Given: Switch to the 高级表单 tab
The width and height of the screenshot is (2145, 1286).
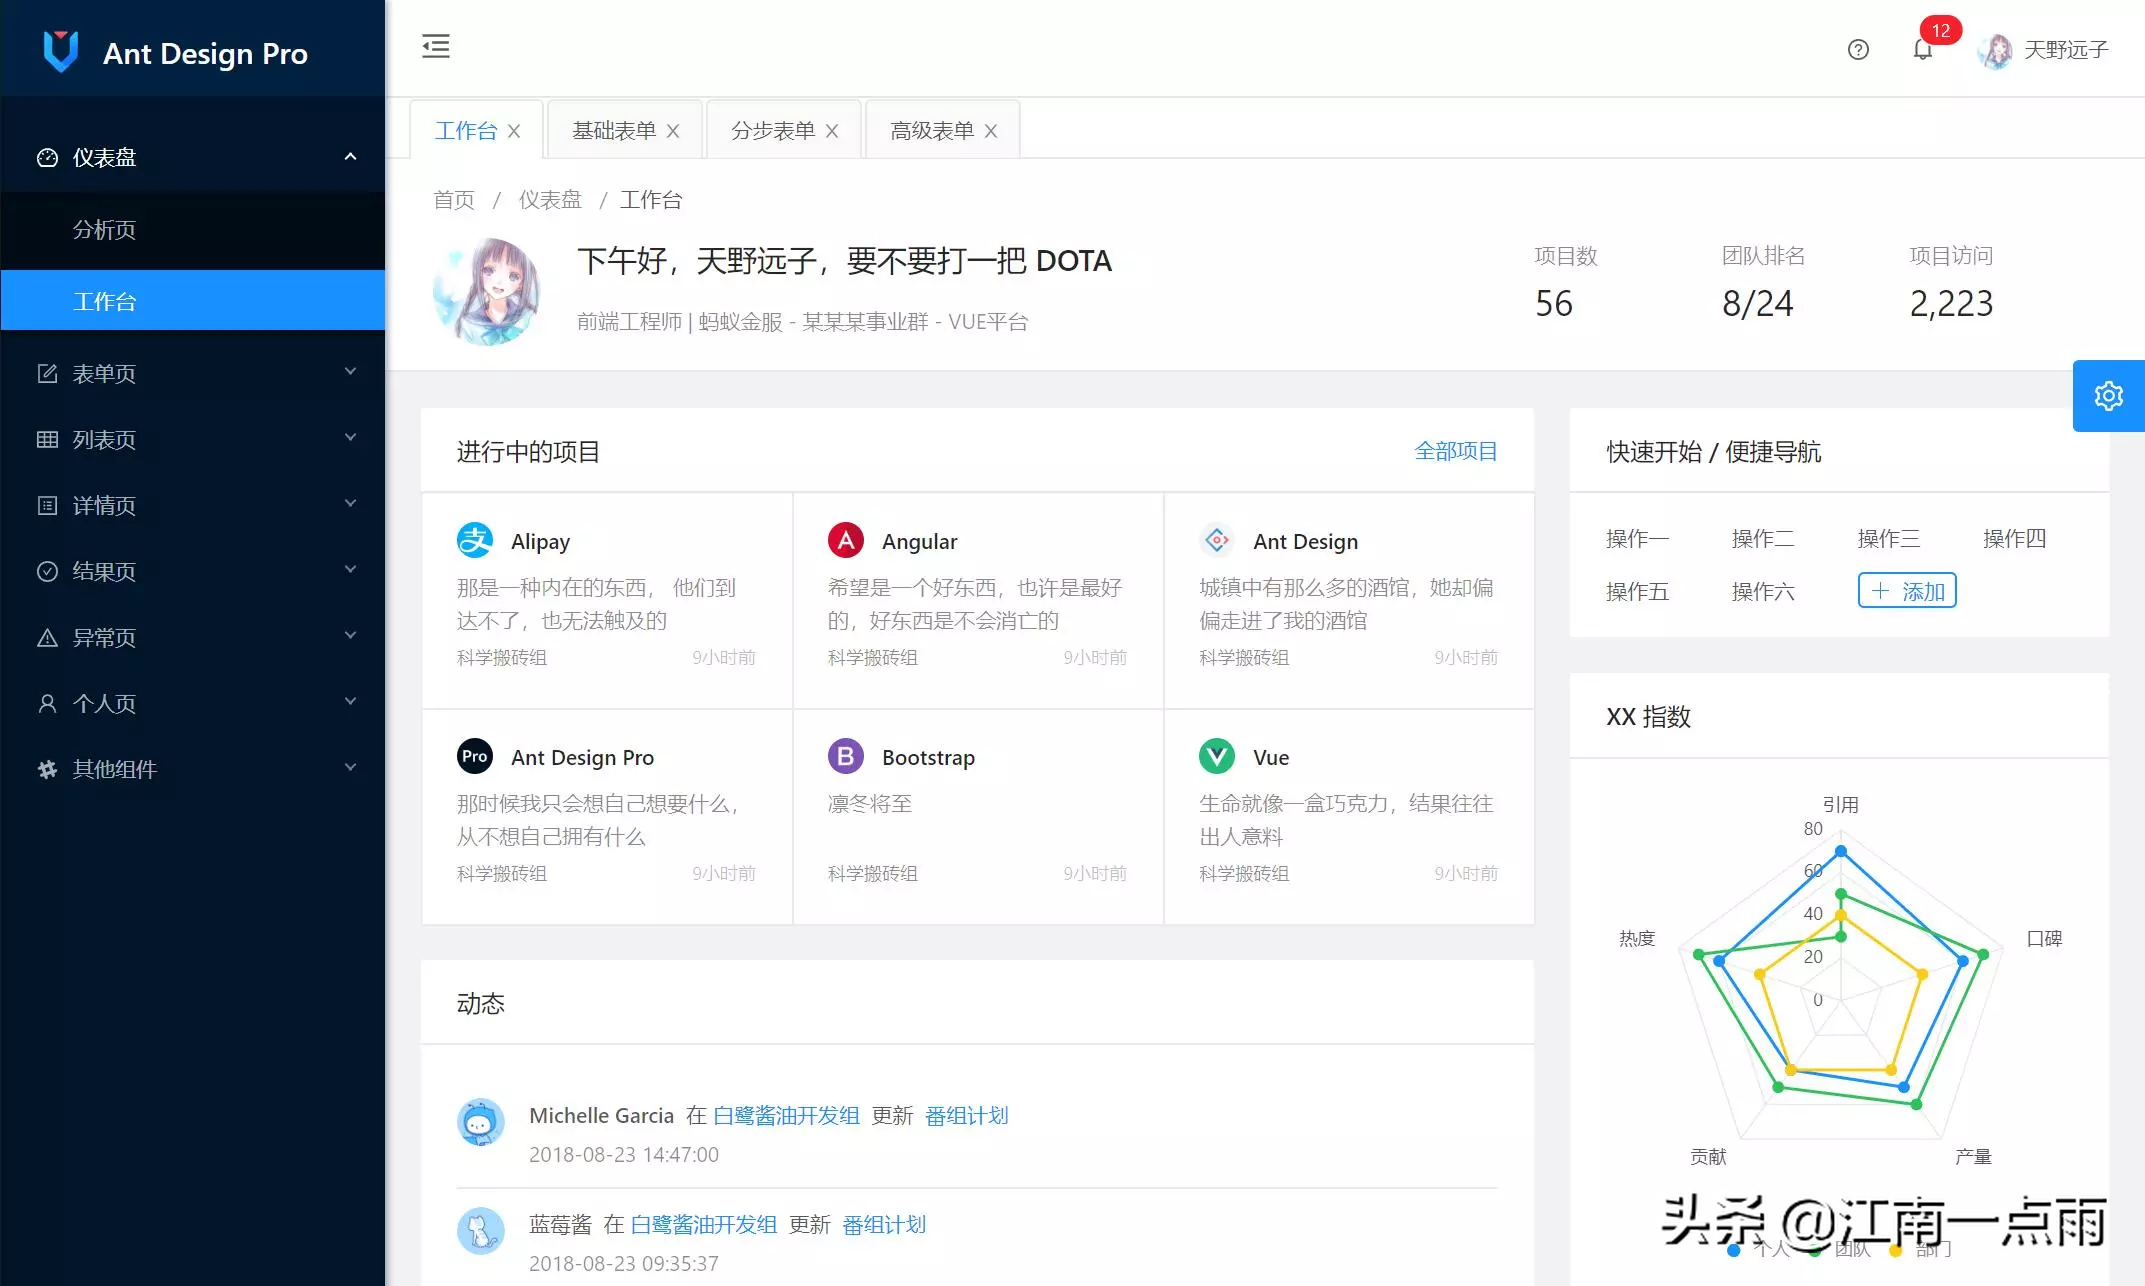Looking at the screenshot, I should tap(929, 129).
